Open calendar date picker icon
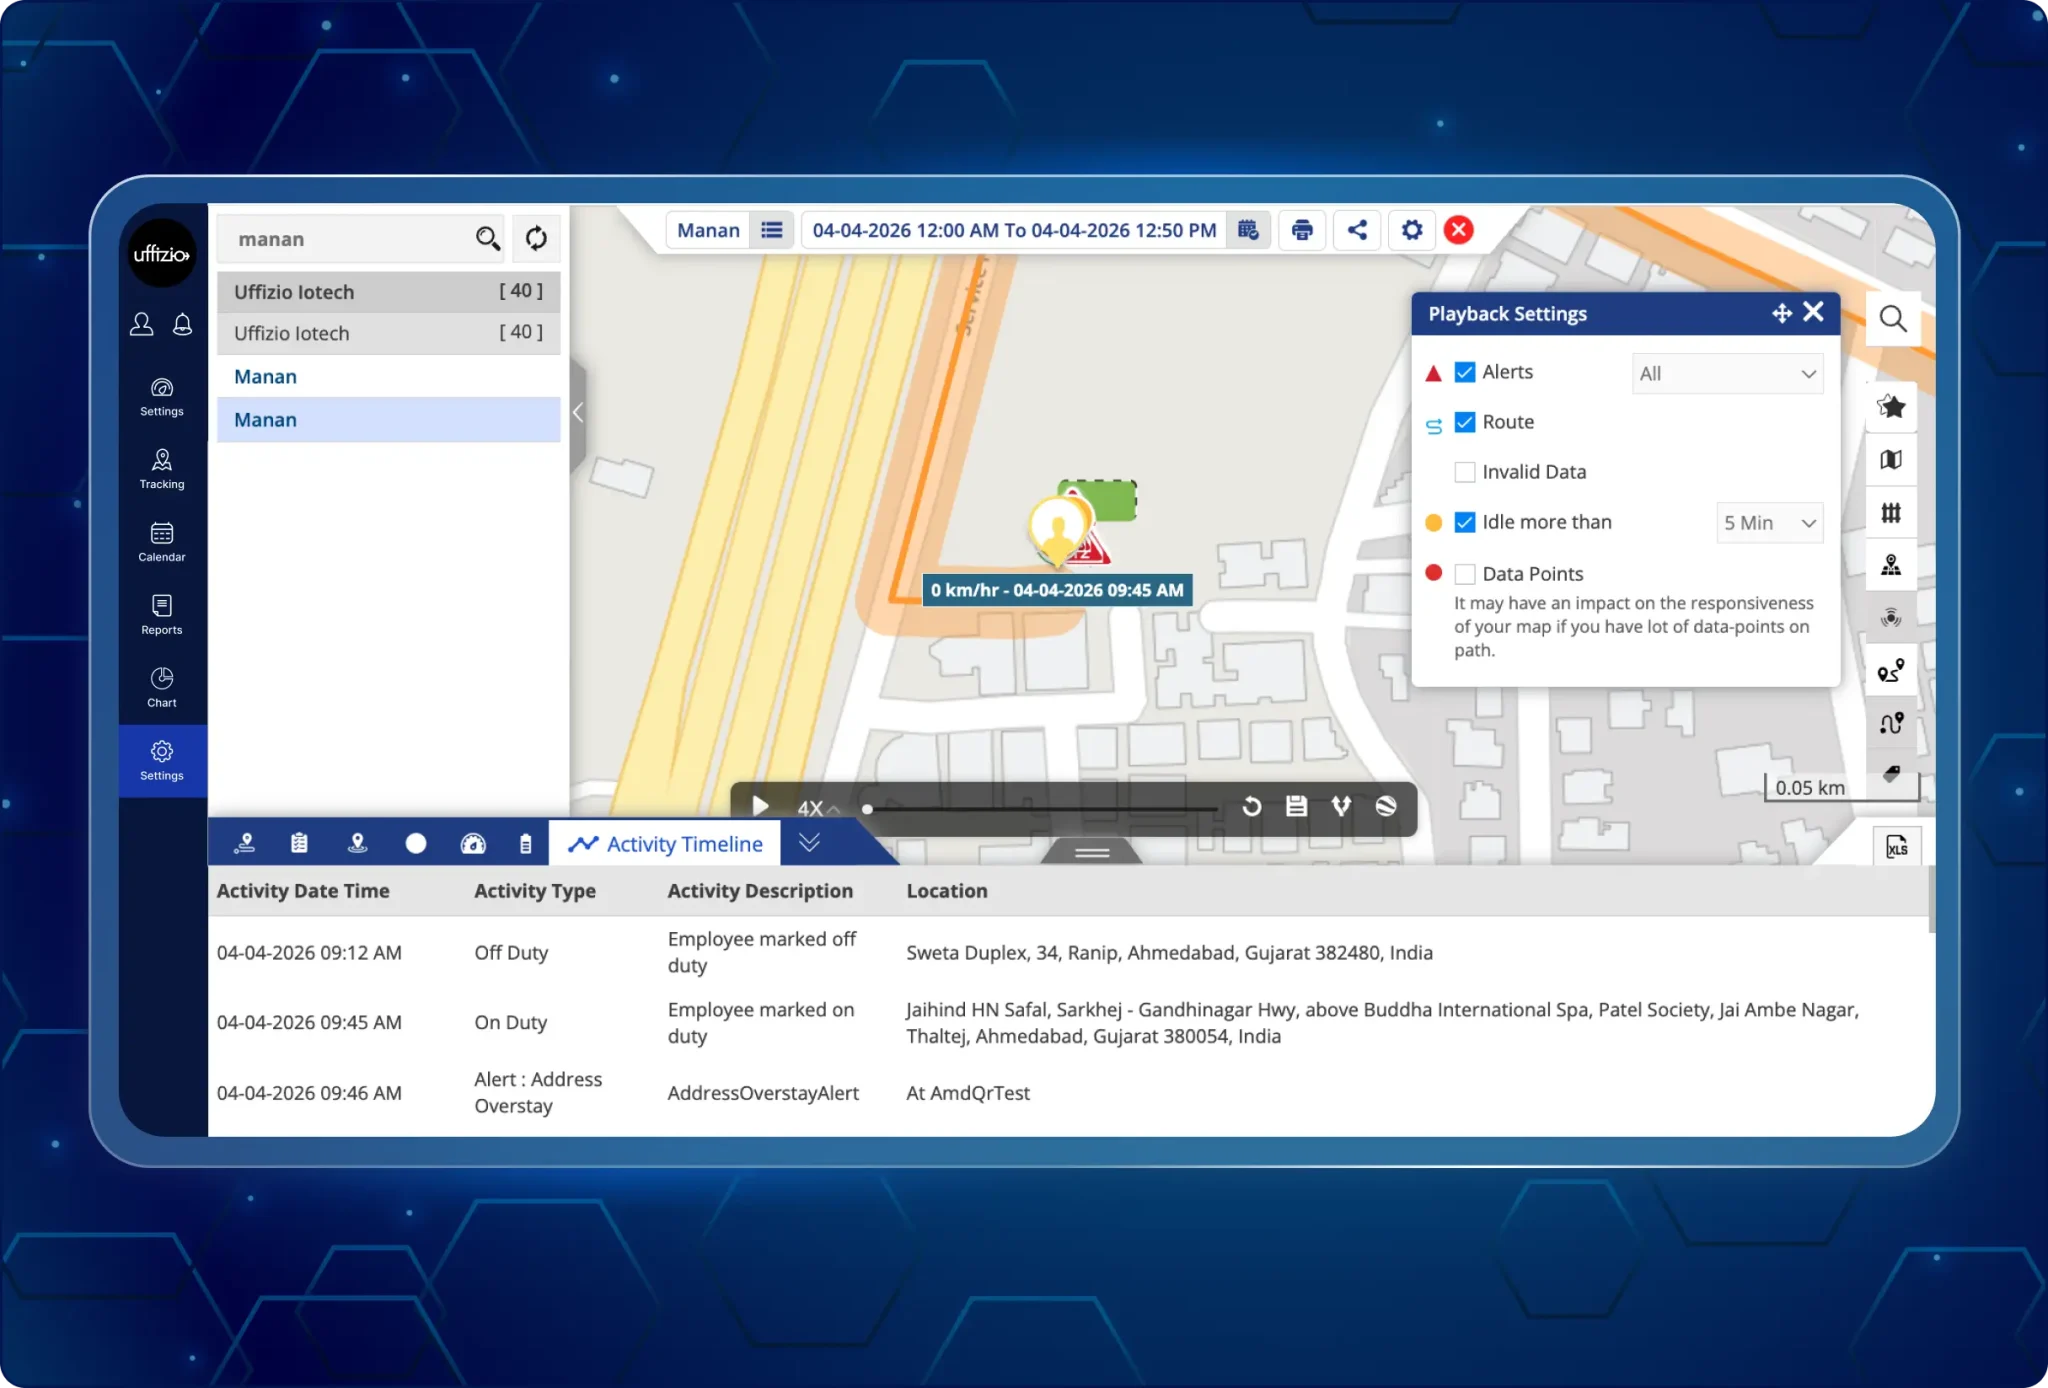This screenshot has height=1388, width=2048. click(x=1247, y=230)
